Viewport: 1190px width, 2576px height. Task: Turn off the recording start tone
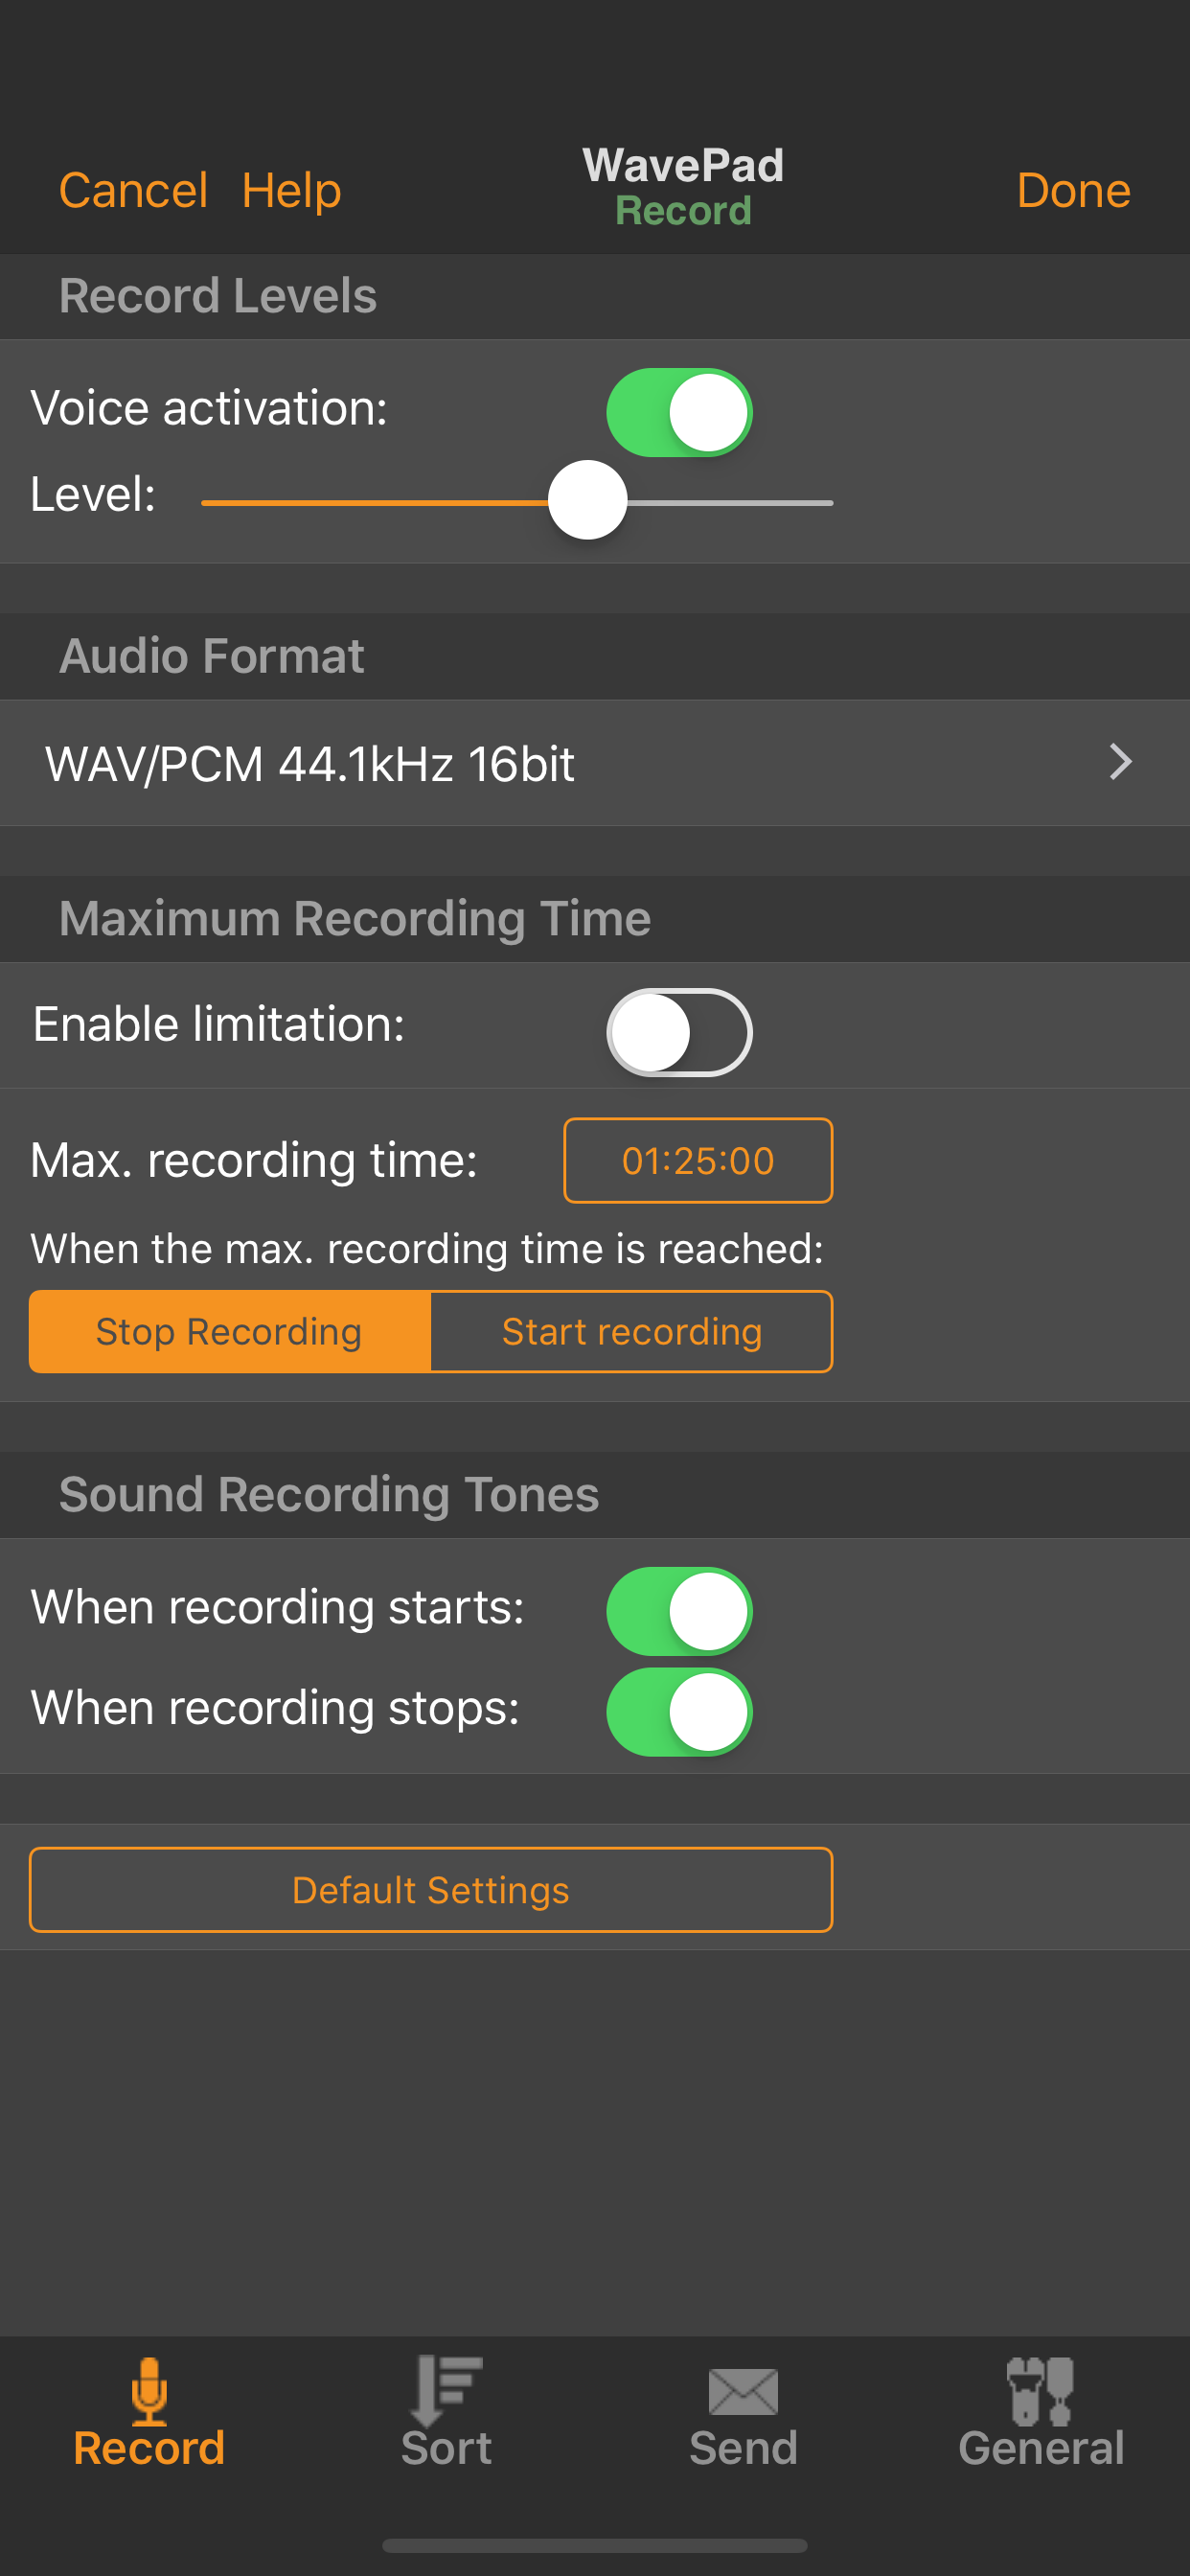679,1611
